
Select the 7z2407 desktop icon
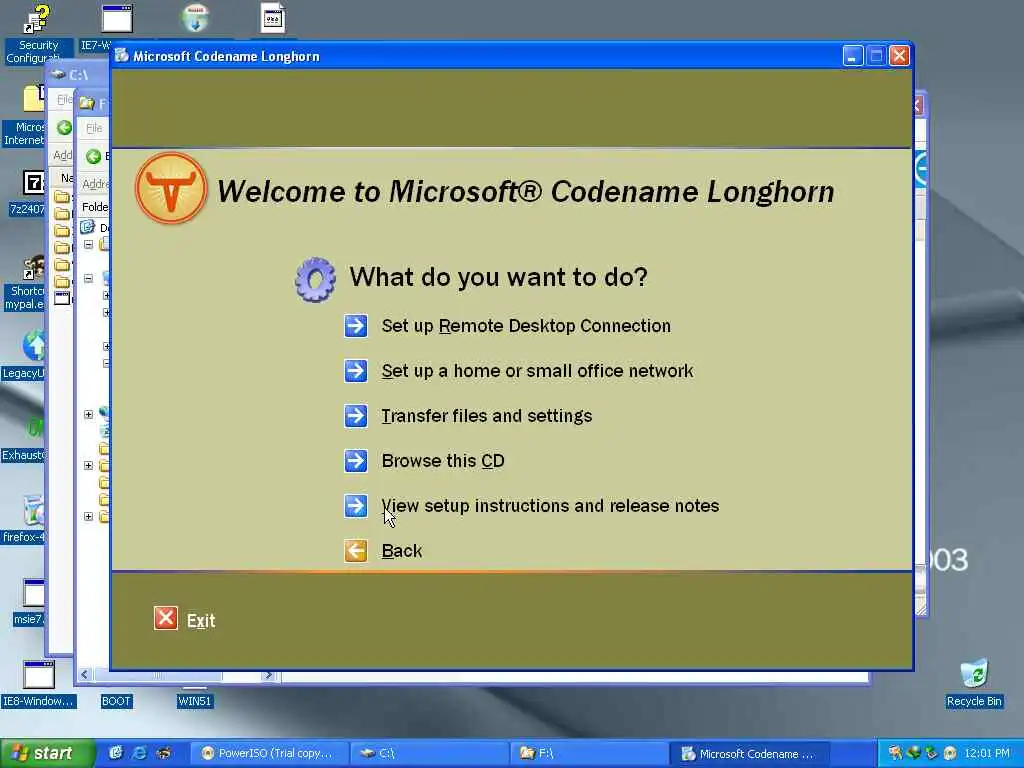[27, 193]
